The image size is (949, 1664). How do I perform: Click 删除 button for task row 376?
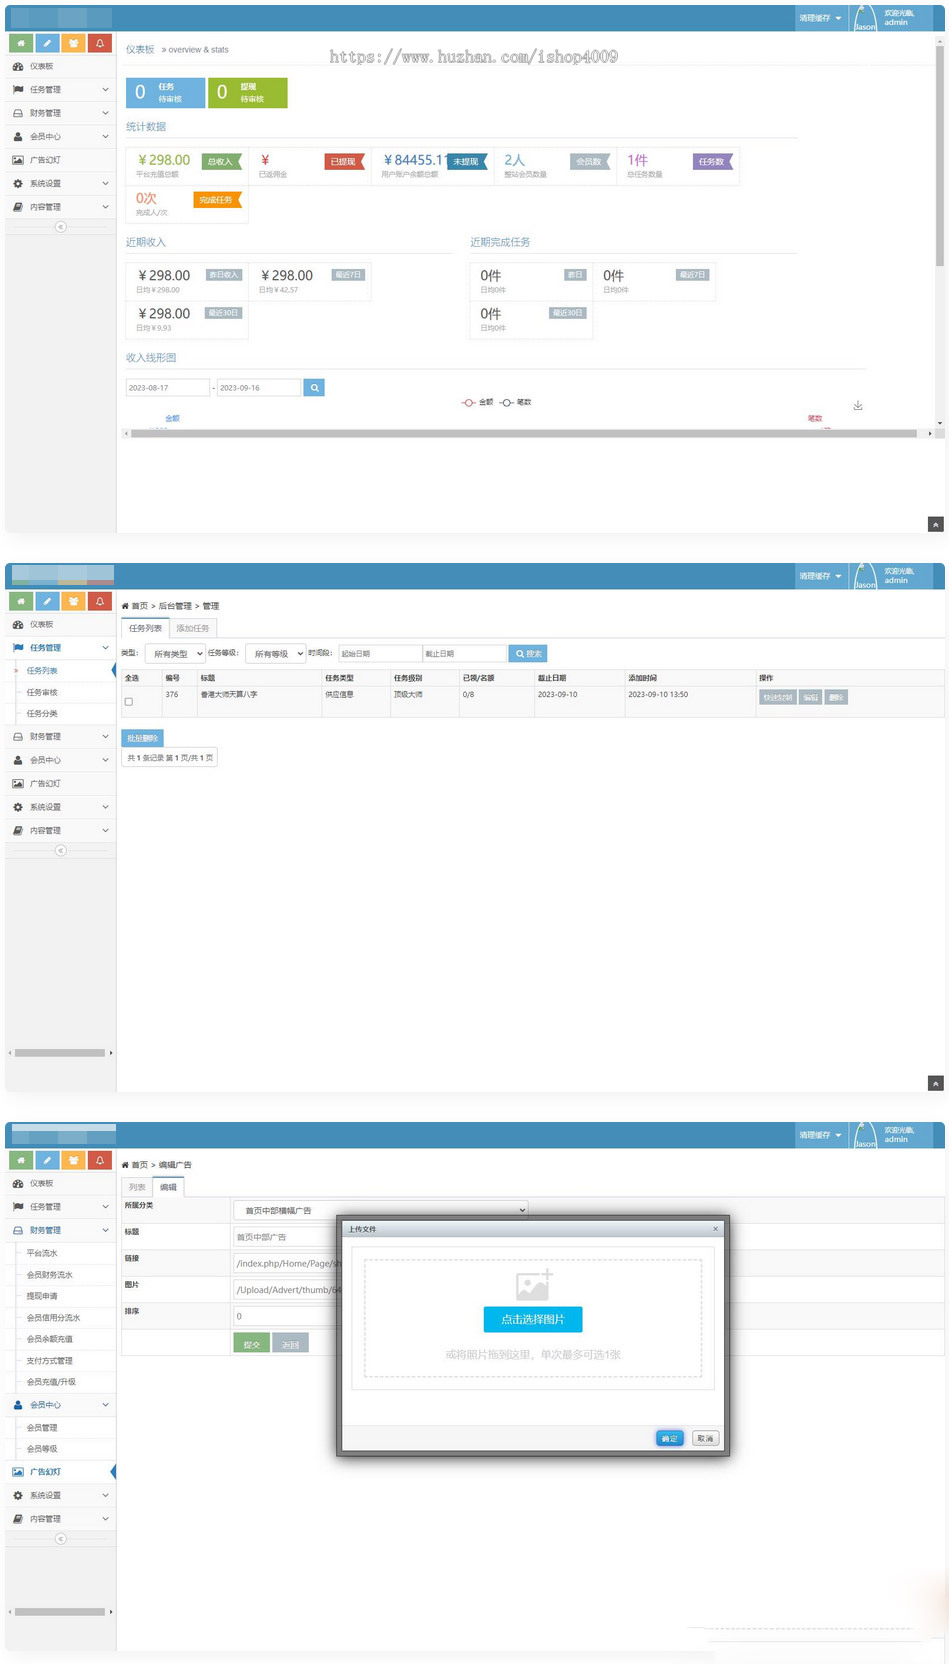pyautogui.click(x=836, y=697)
